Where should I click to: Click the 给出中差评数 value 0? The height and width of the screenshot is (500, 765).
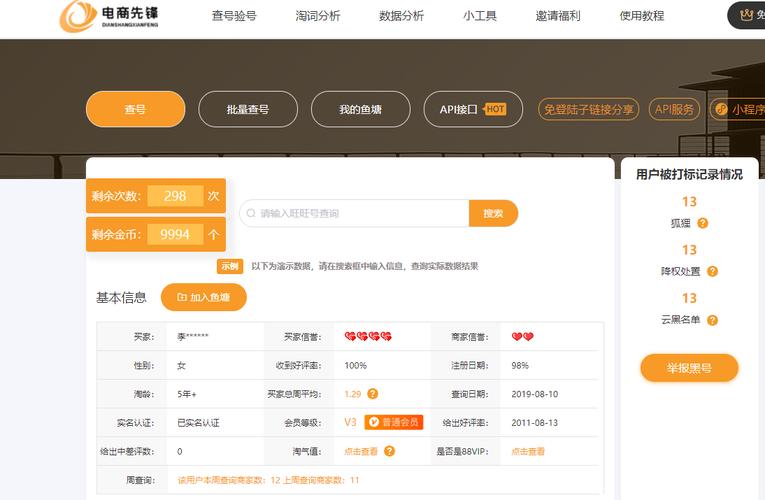180,452
